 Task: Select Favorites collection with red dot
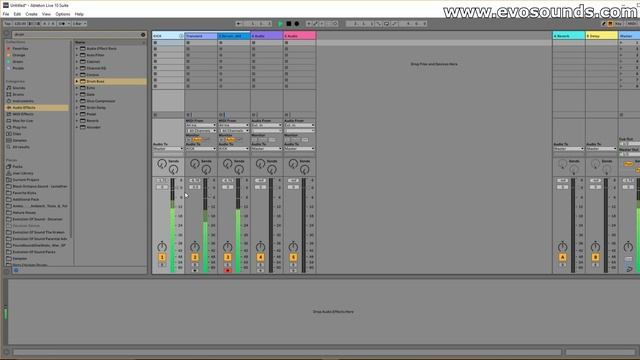[x=20, y=49]
